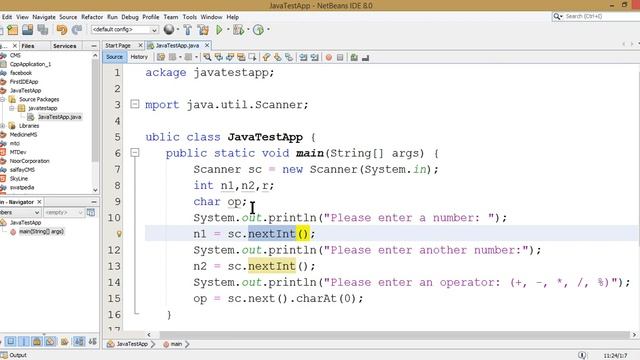This screenshot has height=360, width=640.
Task: Toggle a bookmark on the current line
Action: coord(289,58)
